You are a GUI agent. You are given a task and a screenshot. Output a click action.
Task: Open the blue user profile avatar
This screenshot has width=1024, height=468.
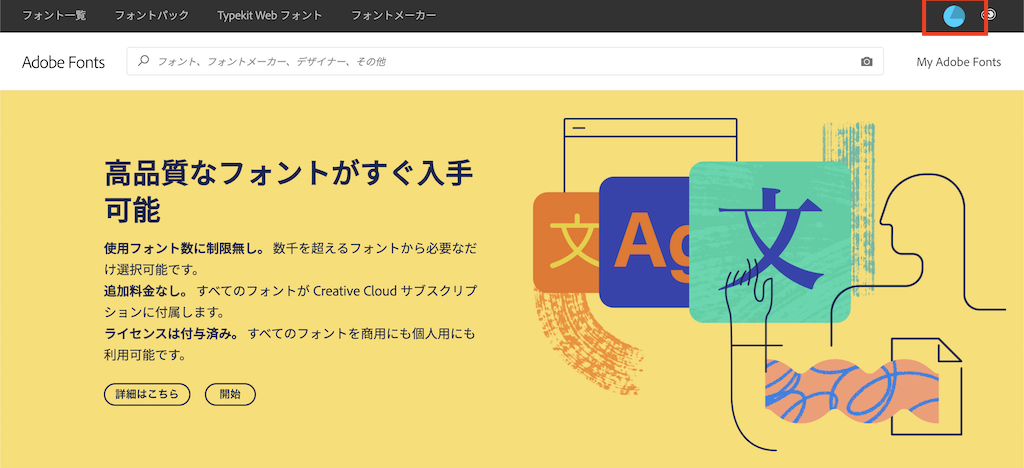tap(954, 16)
